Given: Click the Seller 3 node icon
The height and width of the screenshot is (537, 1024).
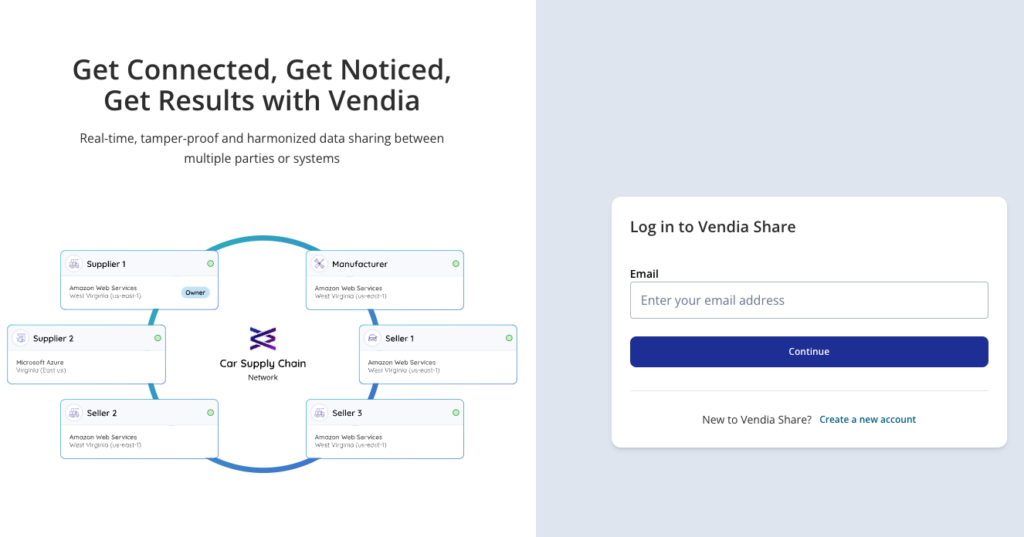Looking at the screenshot, I should [319, 413].
